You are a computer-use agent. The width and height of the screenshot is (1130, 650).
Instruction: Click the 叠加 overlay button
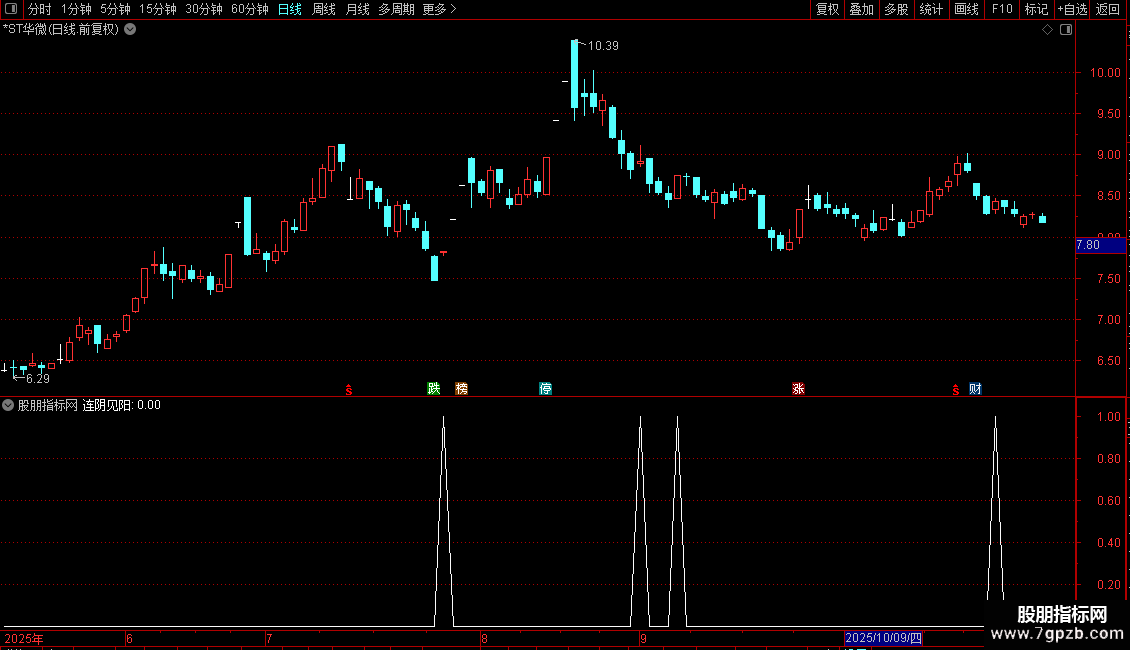(x=861, y=9)
